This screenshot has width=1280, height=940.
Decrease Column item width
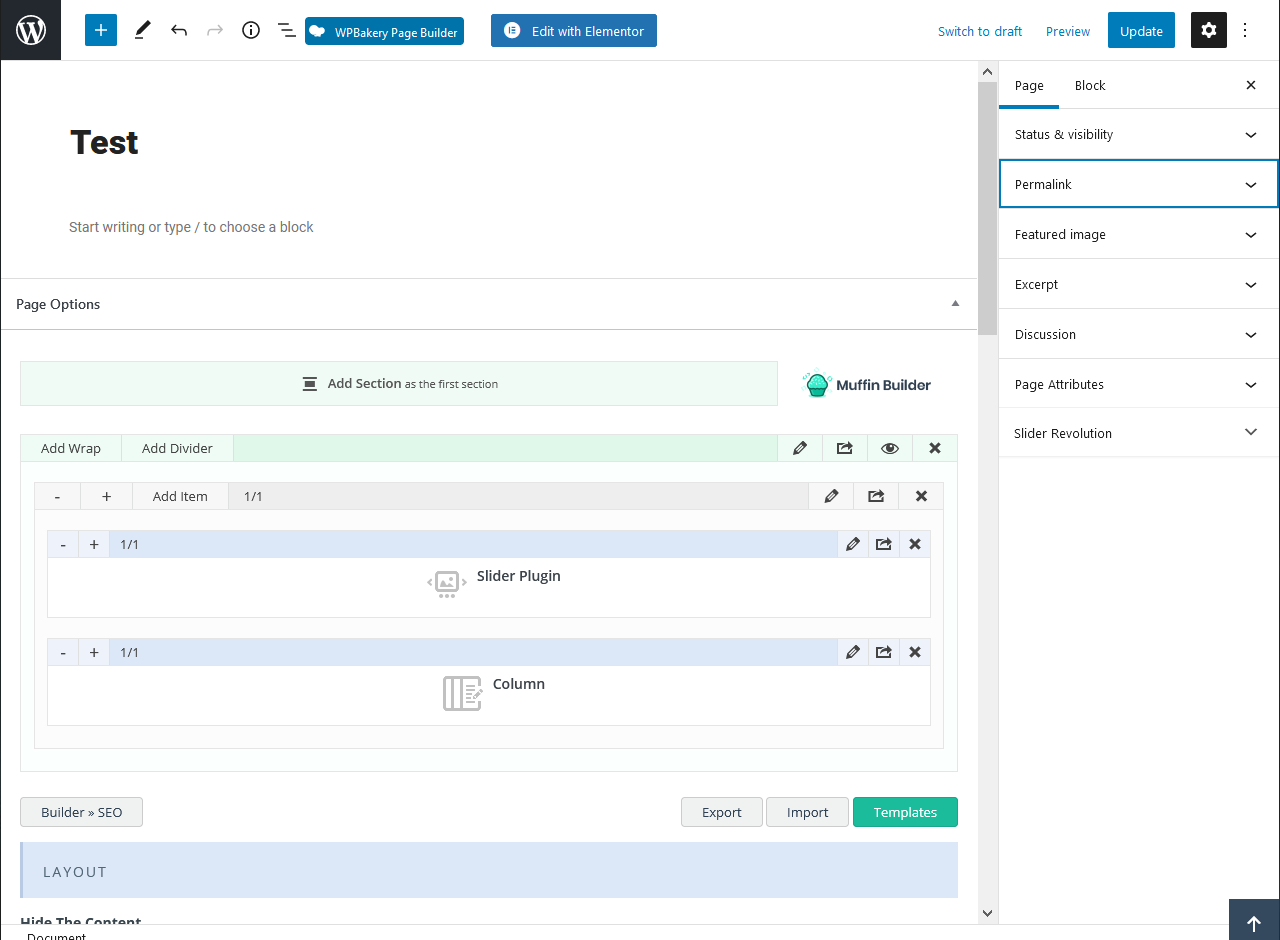63,652
